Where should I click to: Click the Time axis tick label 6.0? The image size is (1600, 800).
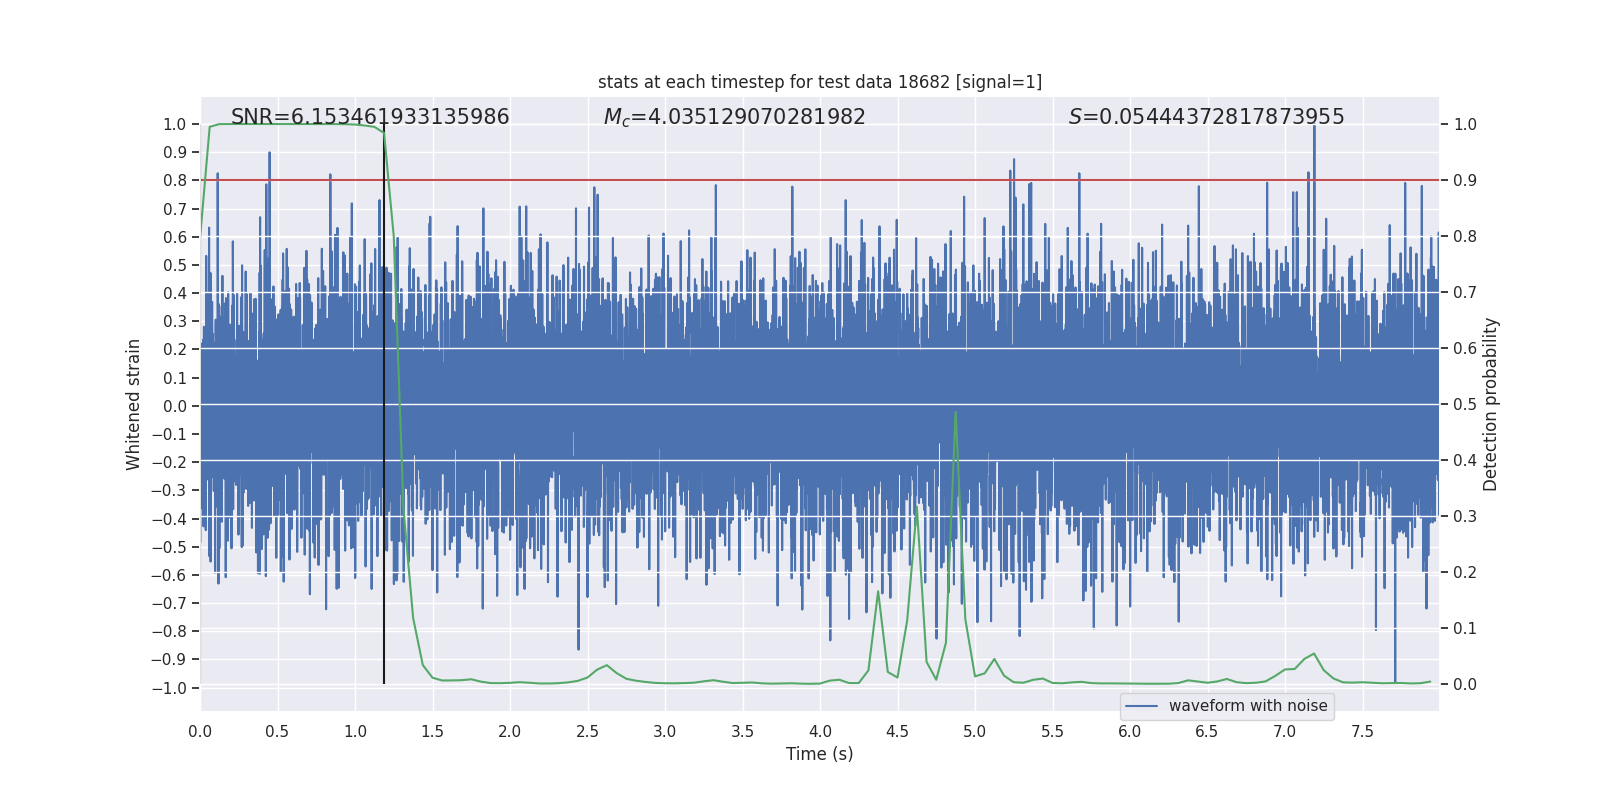[1130, 732]
